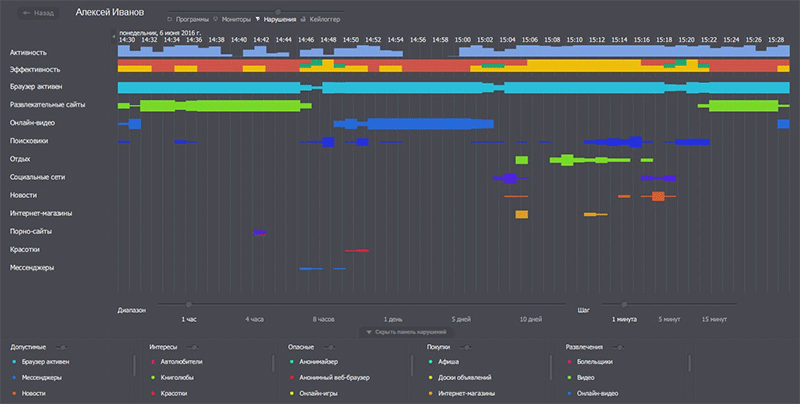The height and width of the screenshot is (404, 800).
Task: Click the Автолюбители lightning marker icon
Action: tap(153, 362)
